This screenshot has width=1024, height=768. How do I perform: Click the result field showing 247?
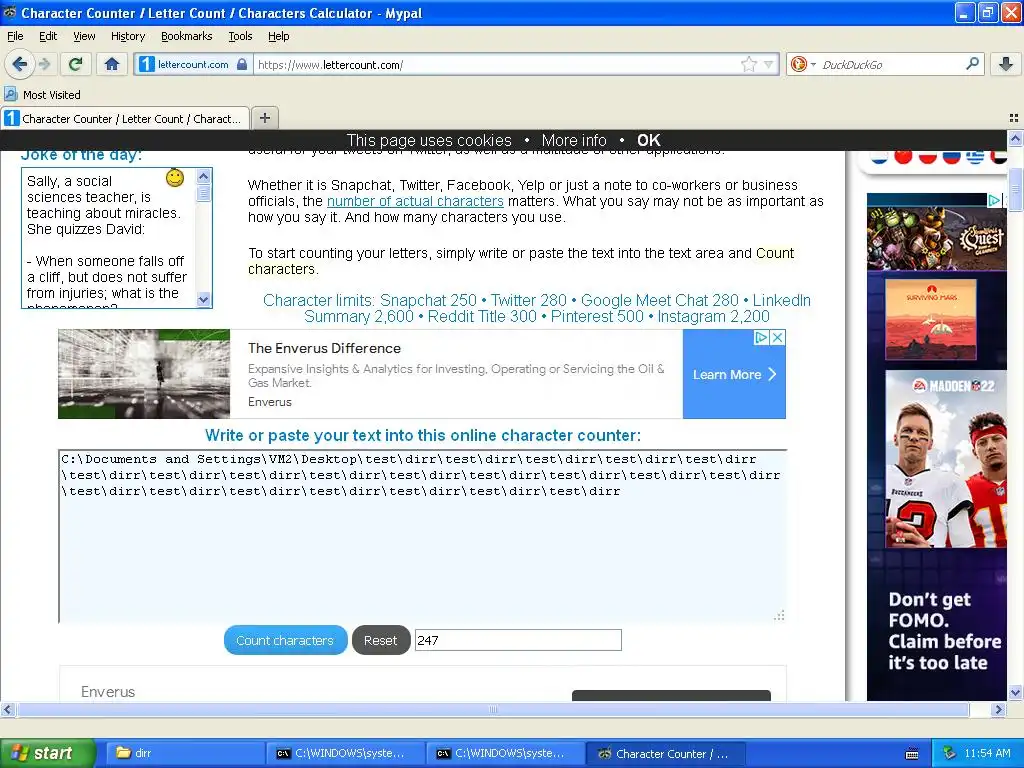519,640
